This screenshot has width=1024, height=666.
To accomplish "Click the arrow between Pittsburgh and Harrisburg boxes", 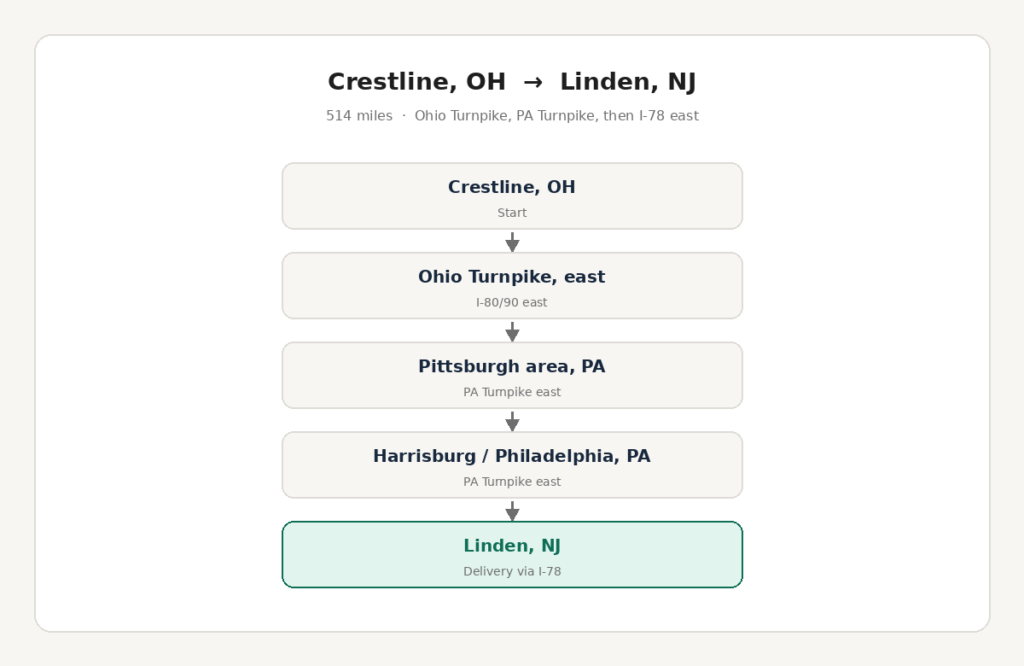I will point(513,420).
